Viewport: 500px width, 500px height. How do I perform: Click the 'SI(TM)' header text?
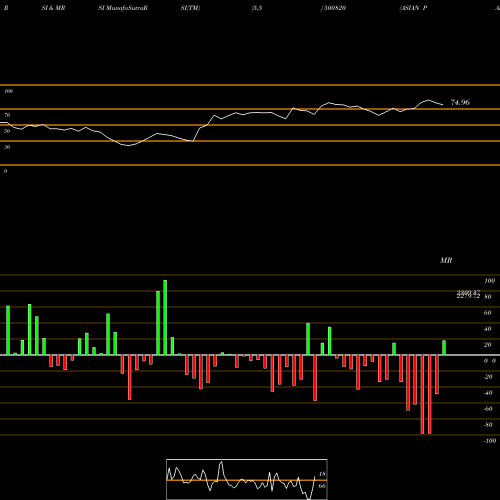click(x=190, y=8)
